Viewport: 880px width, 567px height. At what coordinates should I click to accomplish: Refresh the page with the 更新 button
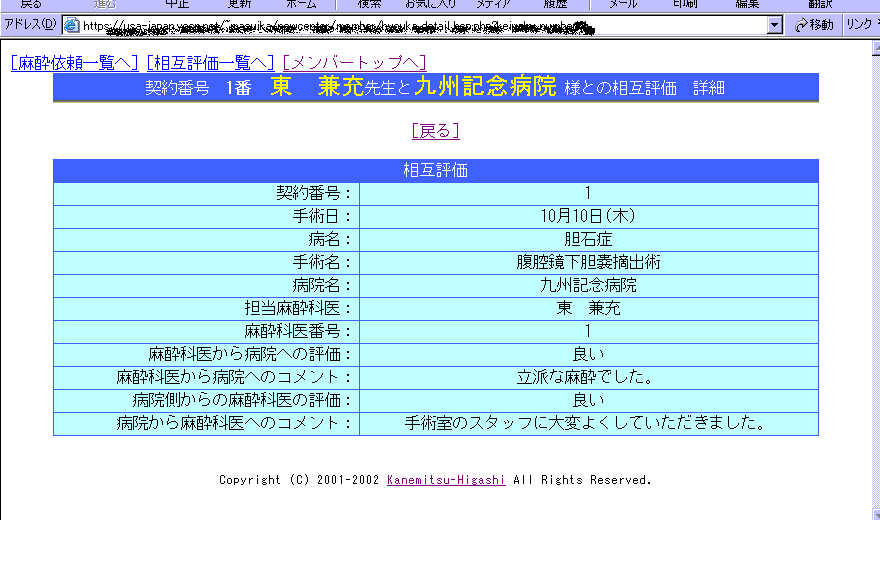pyautogui.click(x=239, y=4)
